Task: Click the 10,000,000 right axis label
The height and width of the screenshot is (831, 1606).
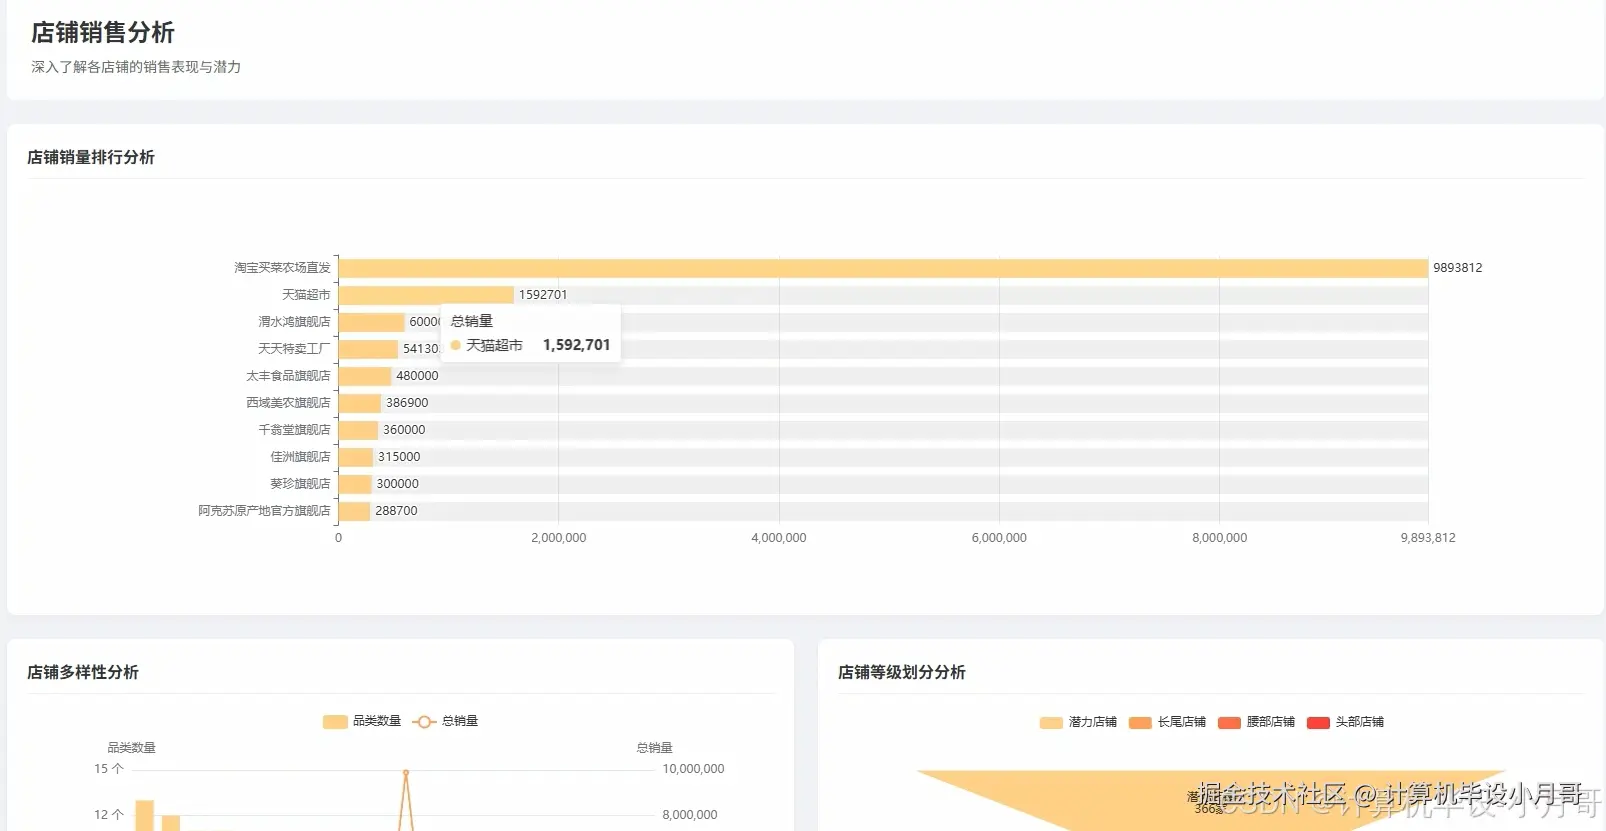Action: tap(693, 769)
